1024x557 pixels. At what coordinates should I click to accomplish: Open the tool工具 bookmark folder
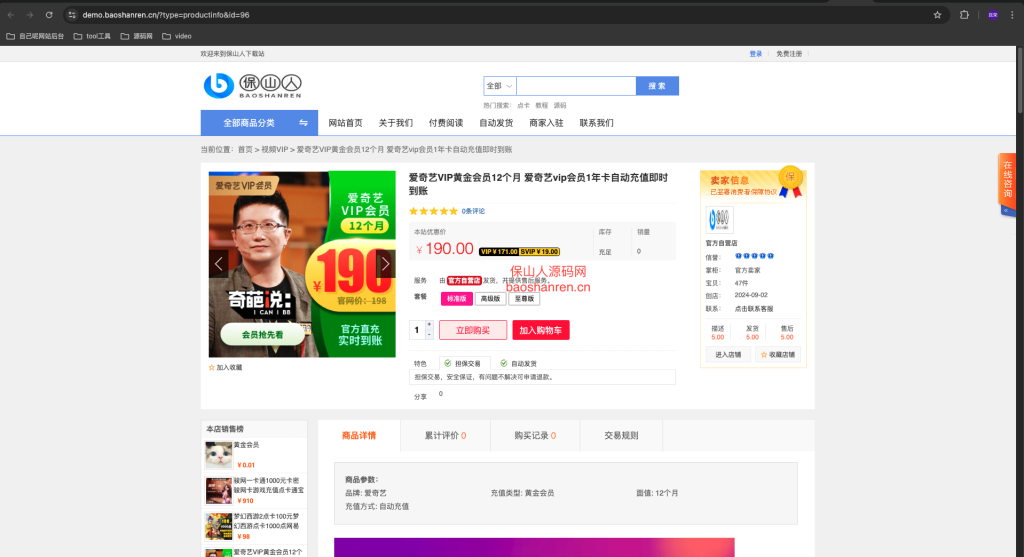pyautogui.click(x=92, y=36)
